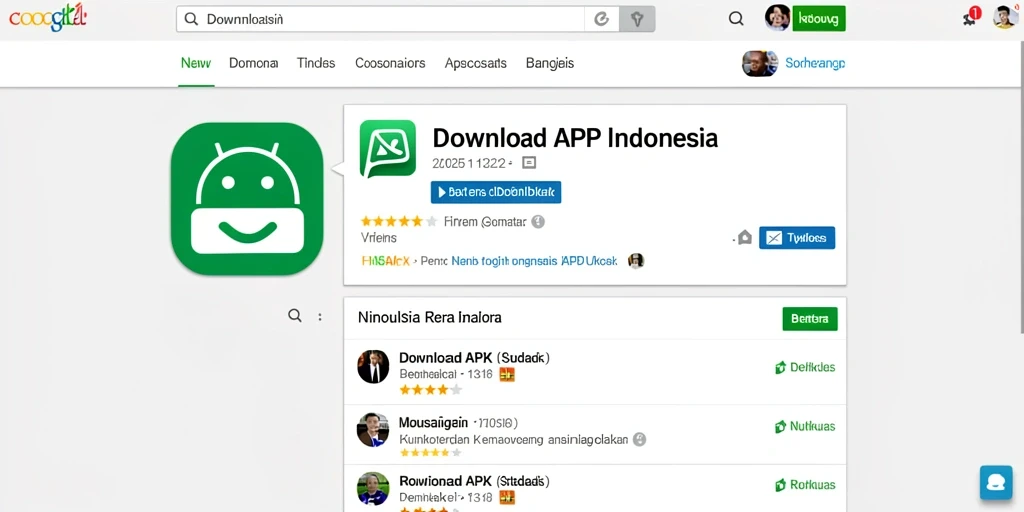Click the star rating in app card
Viewport: 1024px width, 512px height.
[398, 221]
